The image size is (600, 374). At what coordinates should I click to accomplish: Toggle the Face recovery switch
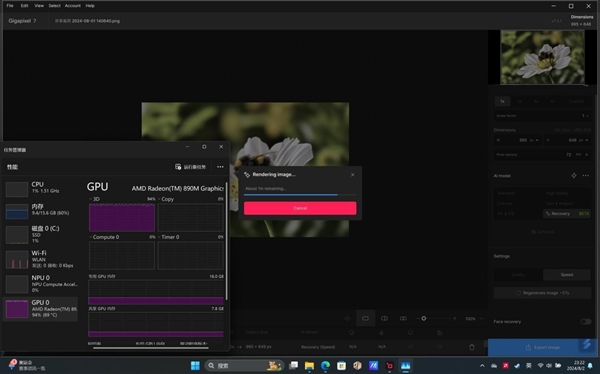(585, 322)
